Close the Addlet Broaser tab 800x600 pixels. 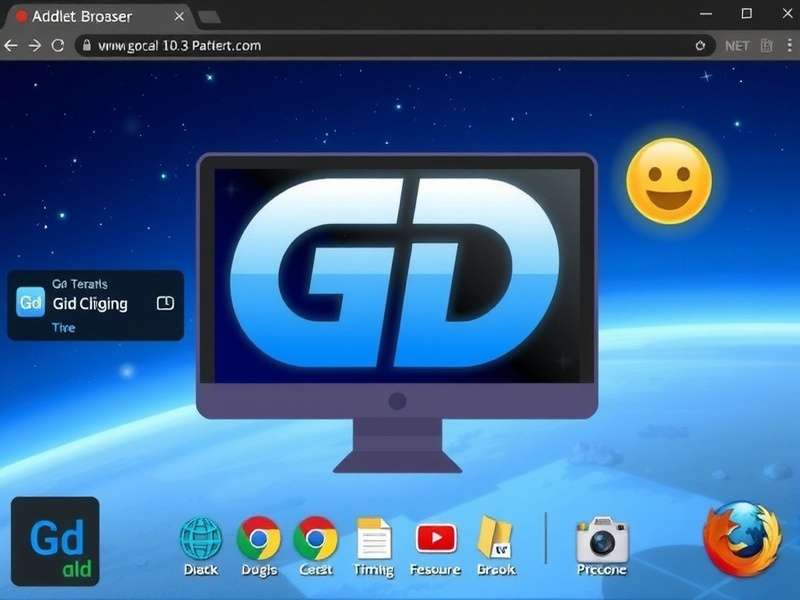(180, 17)
